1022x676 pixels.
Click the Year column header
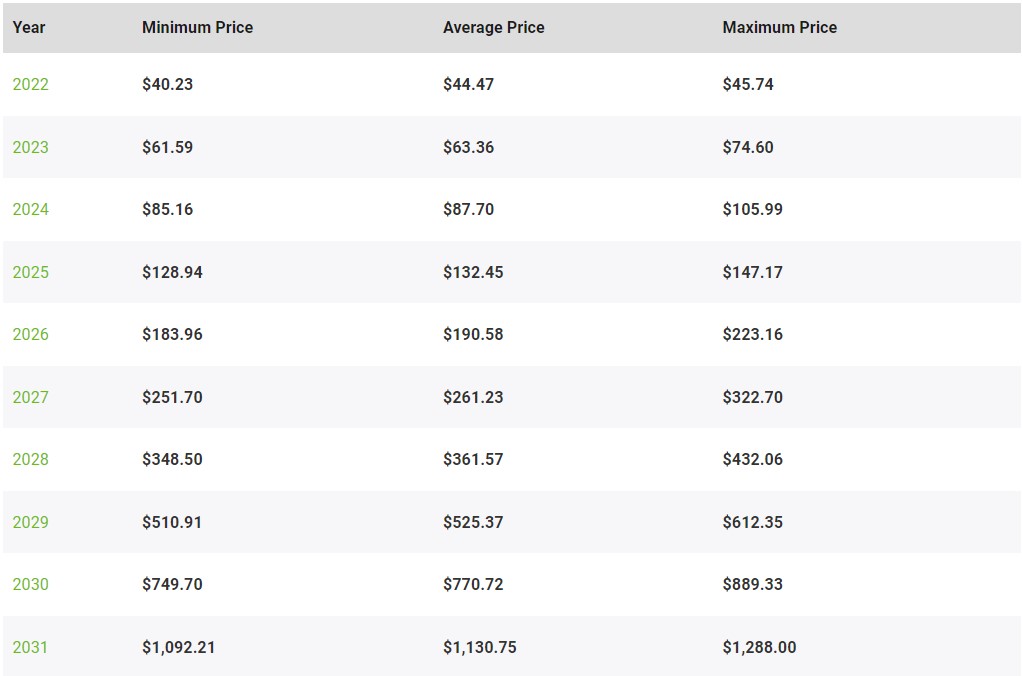pos(29,27)
